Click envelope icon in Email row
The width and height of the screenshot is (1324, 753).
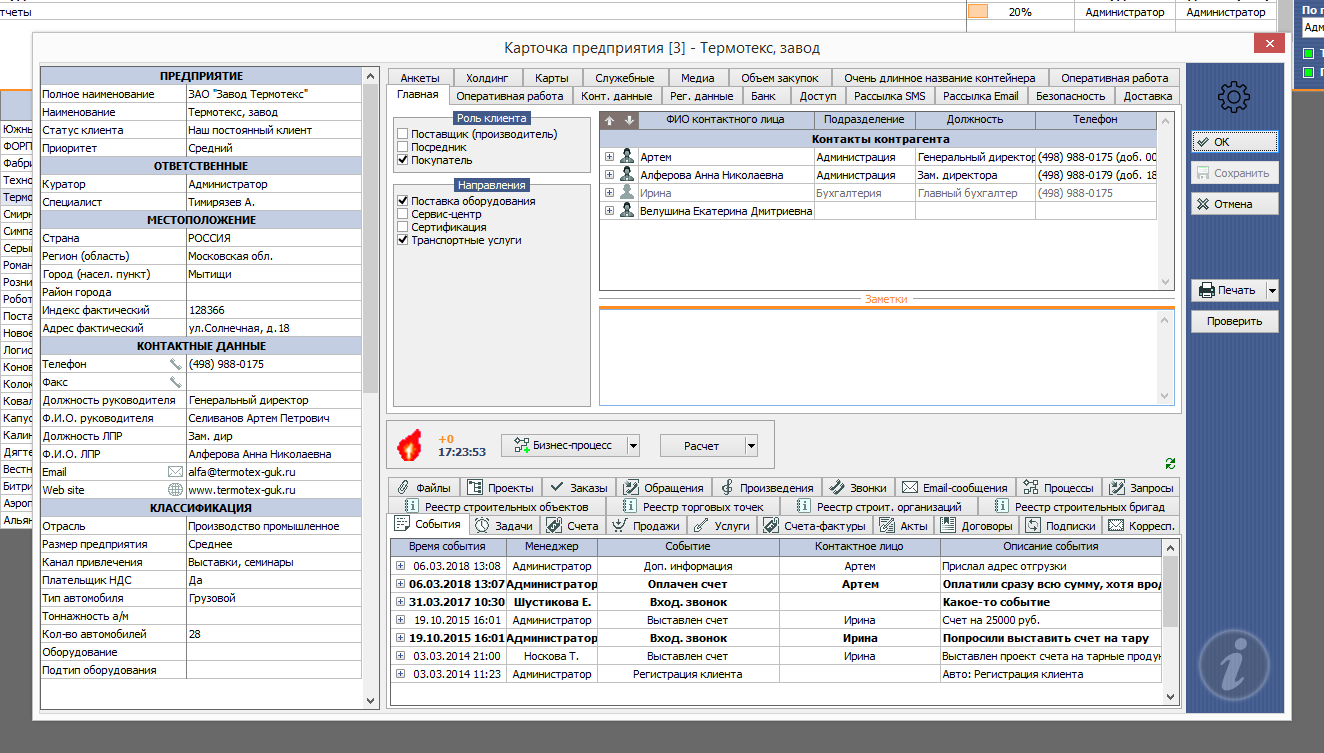176,472
